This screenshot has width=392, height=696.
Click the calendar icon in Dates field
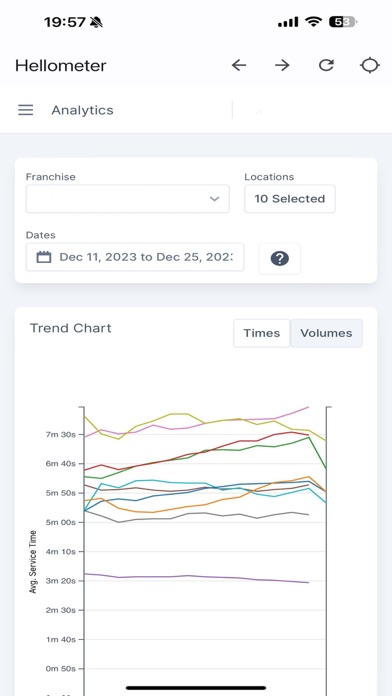44,257
